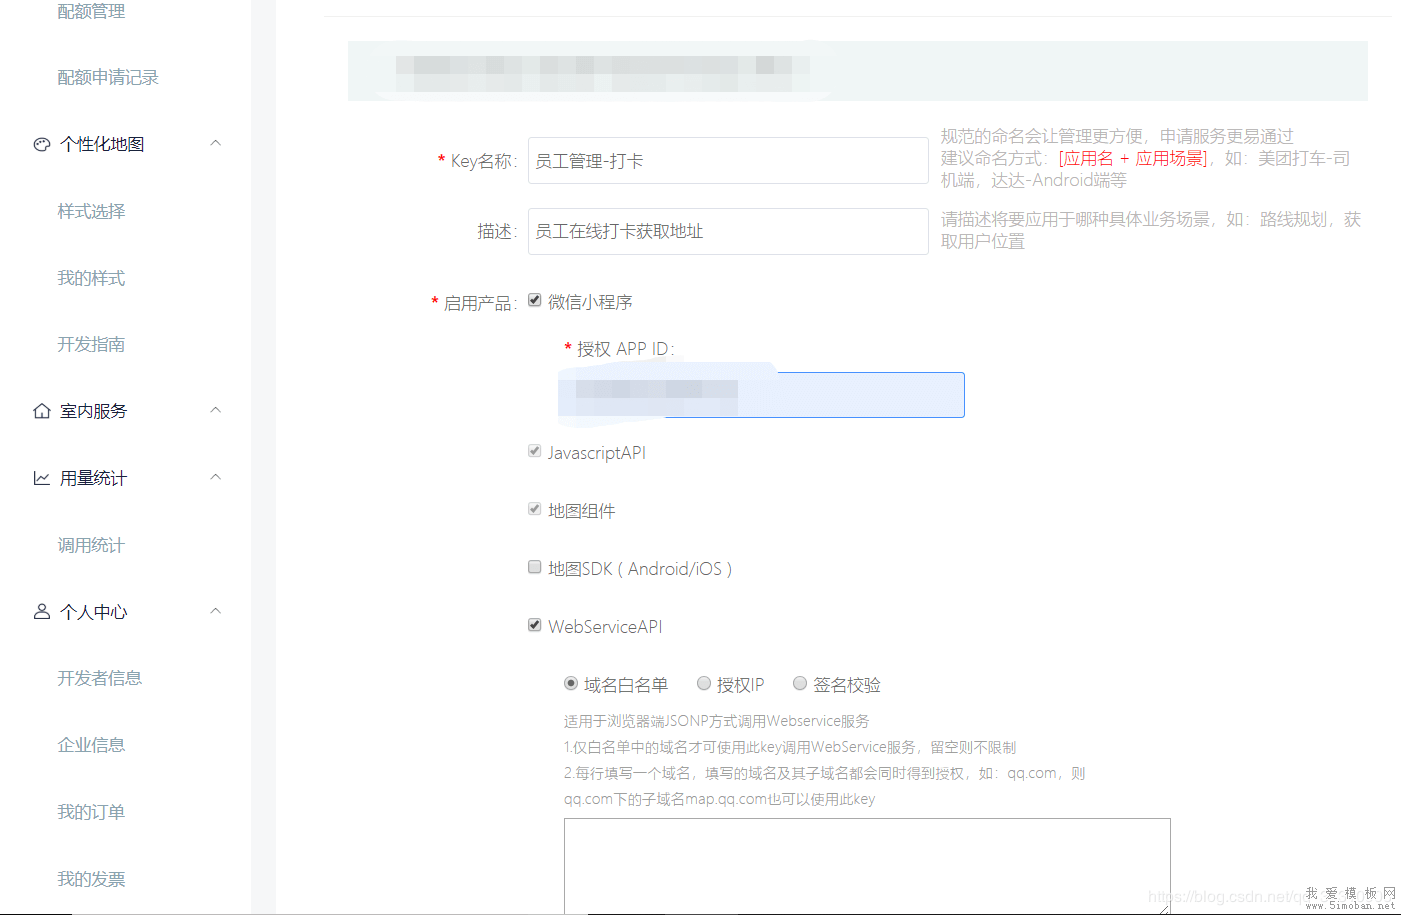Collapse the 个性化地图 section chevron
This screenshot has width=1401, height=915.
(x=215, y=143)
